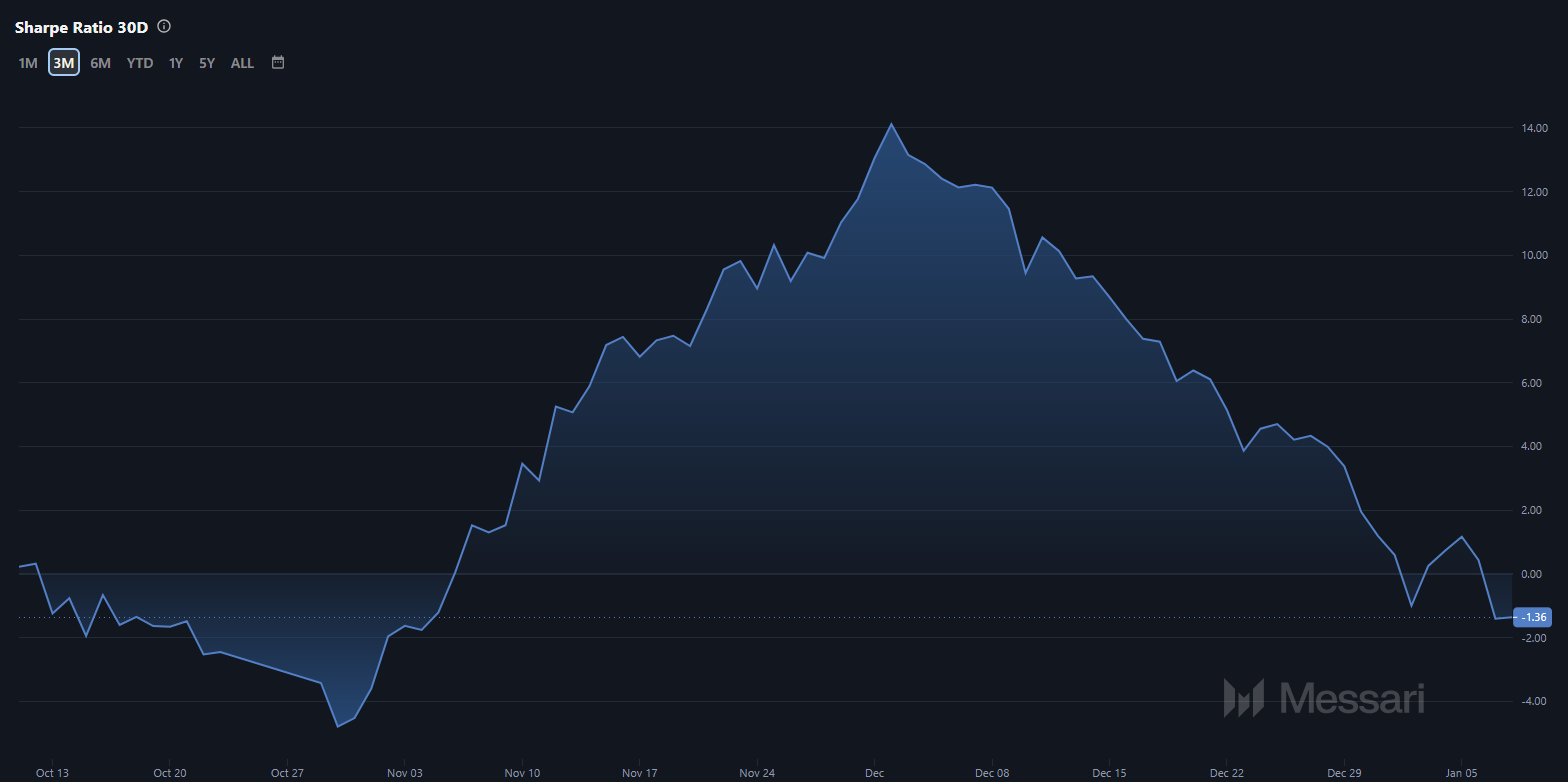Click the Oct 27 date label
The image size is (1568, 782).
click(287, 773)
